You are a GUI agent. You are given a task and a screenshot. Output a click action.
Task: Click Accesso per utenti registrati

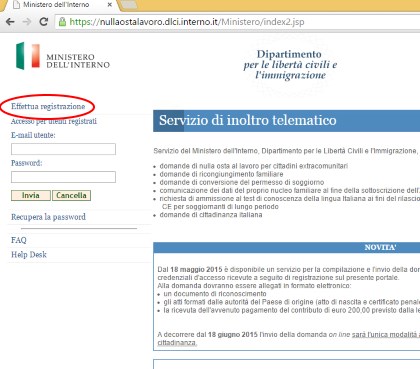point(54,121)
